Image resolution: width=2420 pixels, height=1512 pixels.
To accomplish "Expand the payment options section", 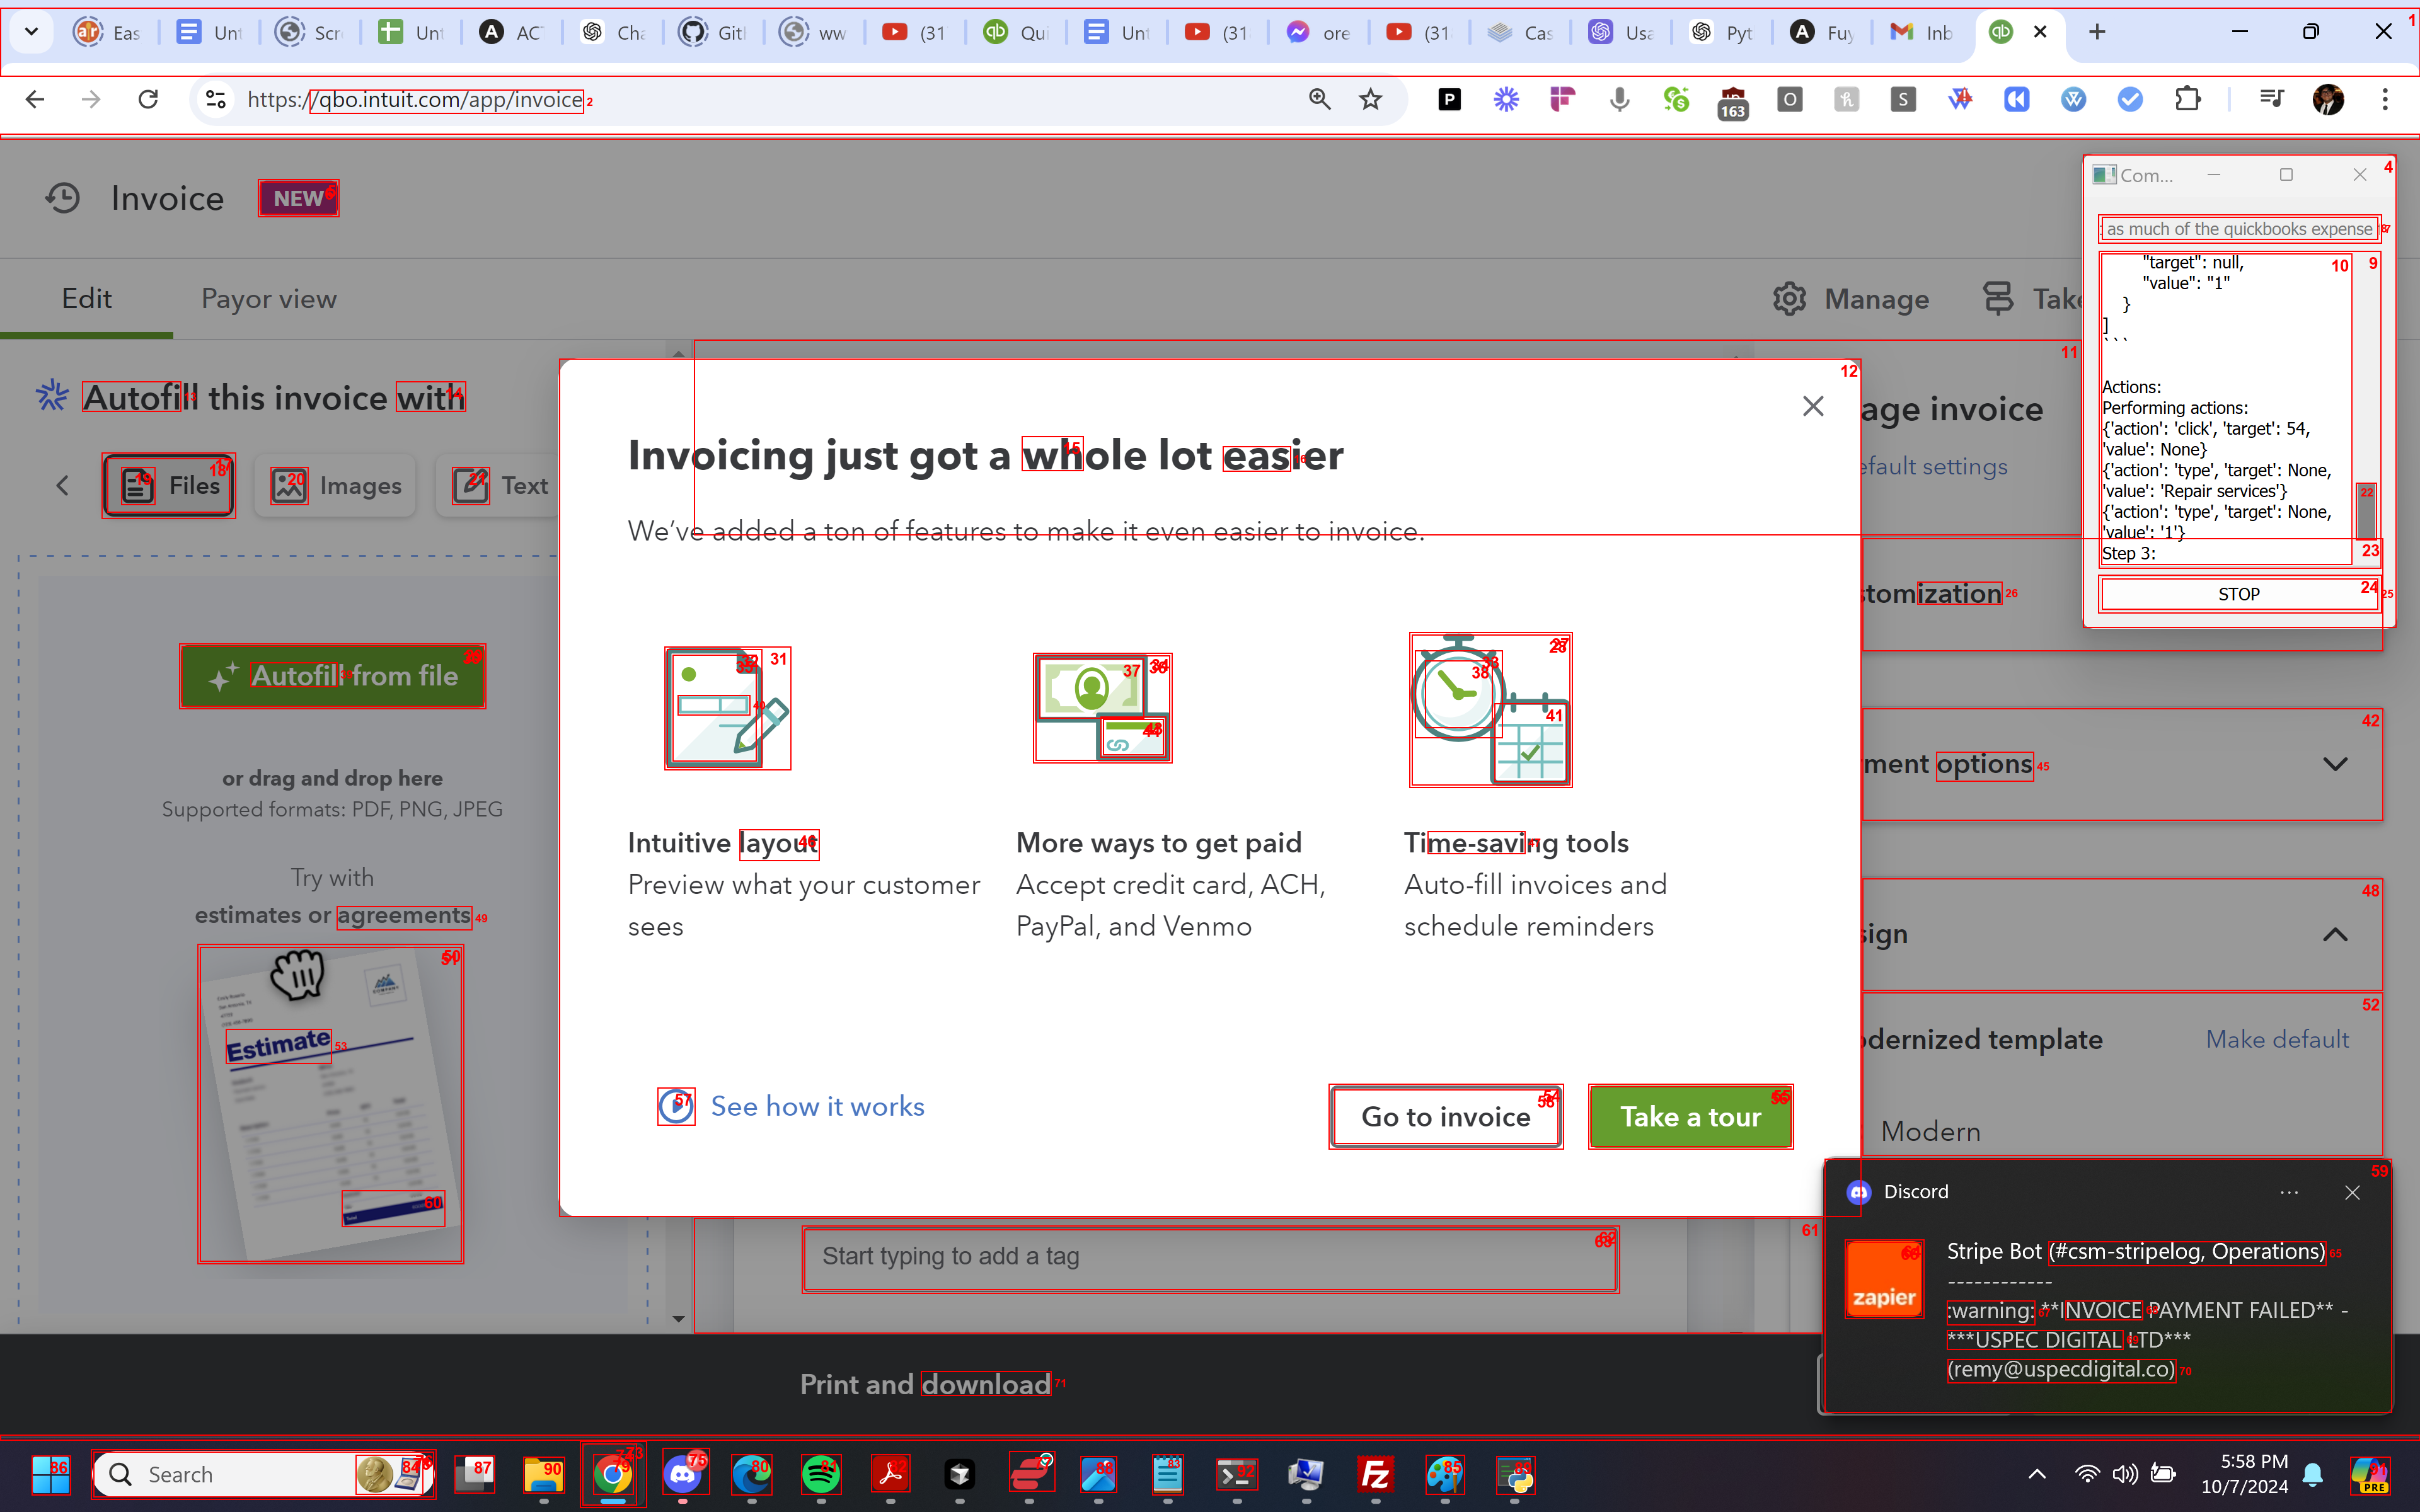I will 2334,764.
